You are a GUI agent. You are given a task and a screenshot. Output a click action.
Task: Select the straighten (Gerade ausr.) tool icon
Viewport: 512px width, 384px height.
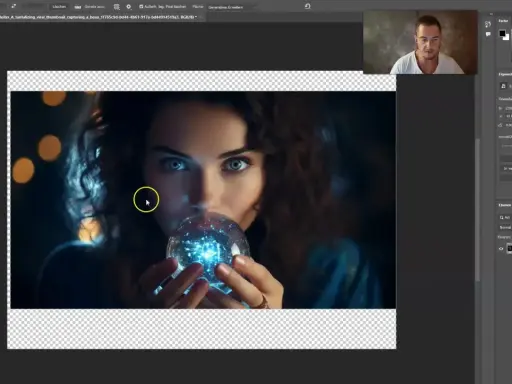click(78, 7)
